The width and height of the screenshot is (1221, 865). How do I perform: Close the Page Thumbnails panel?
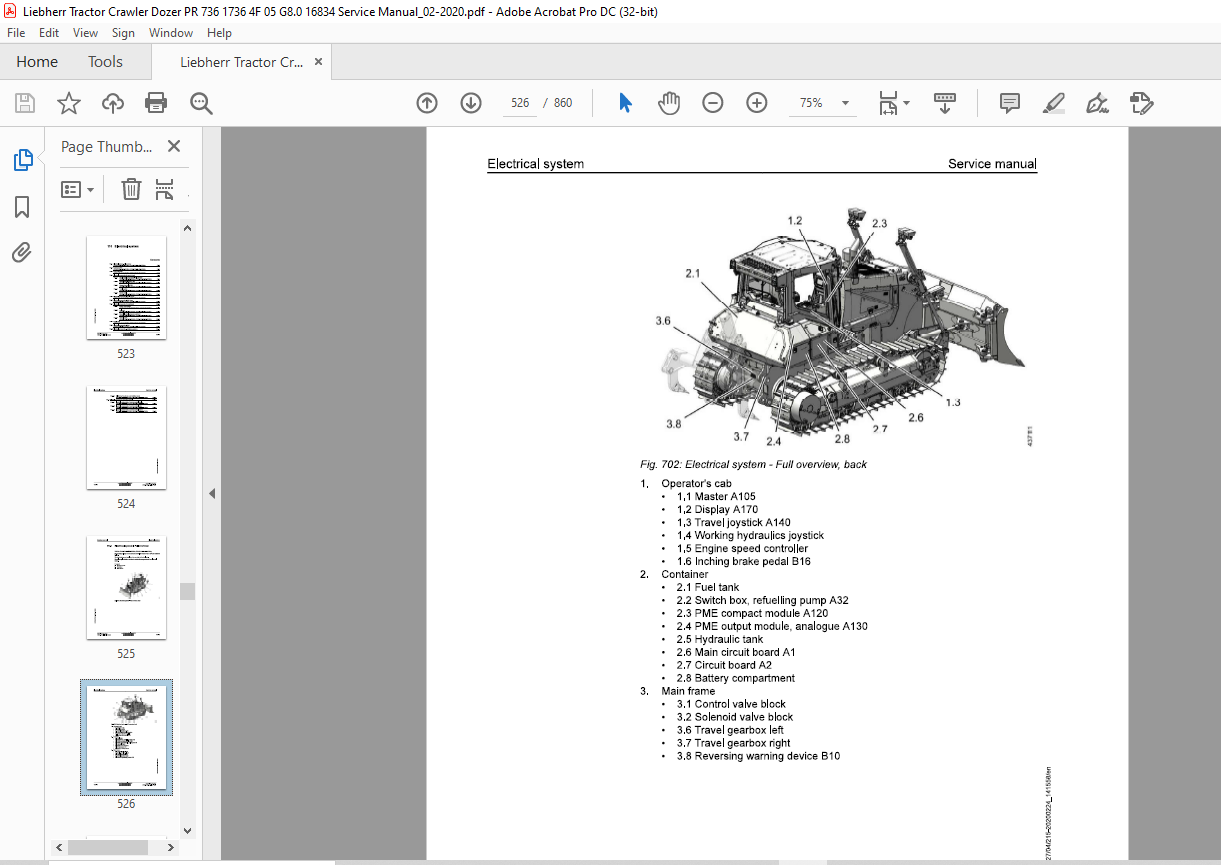click(174, 146)
